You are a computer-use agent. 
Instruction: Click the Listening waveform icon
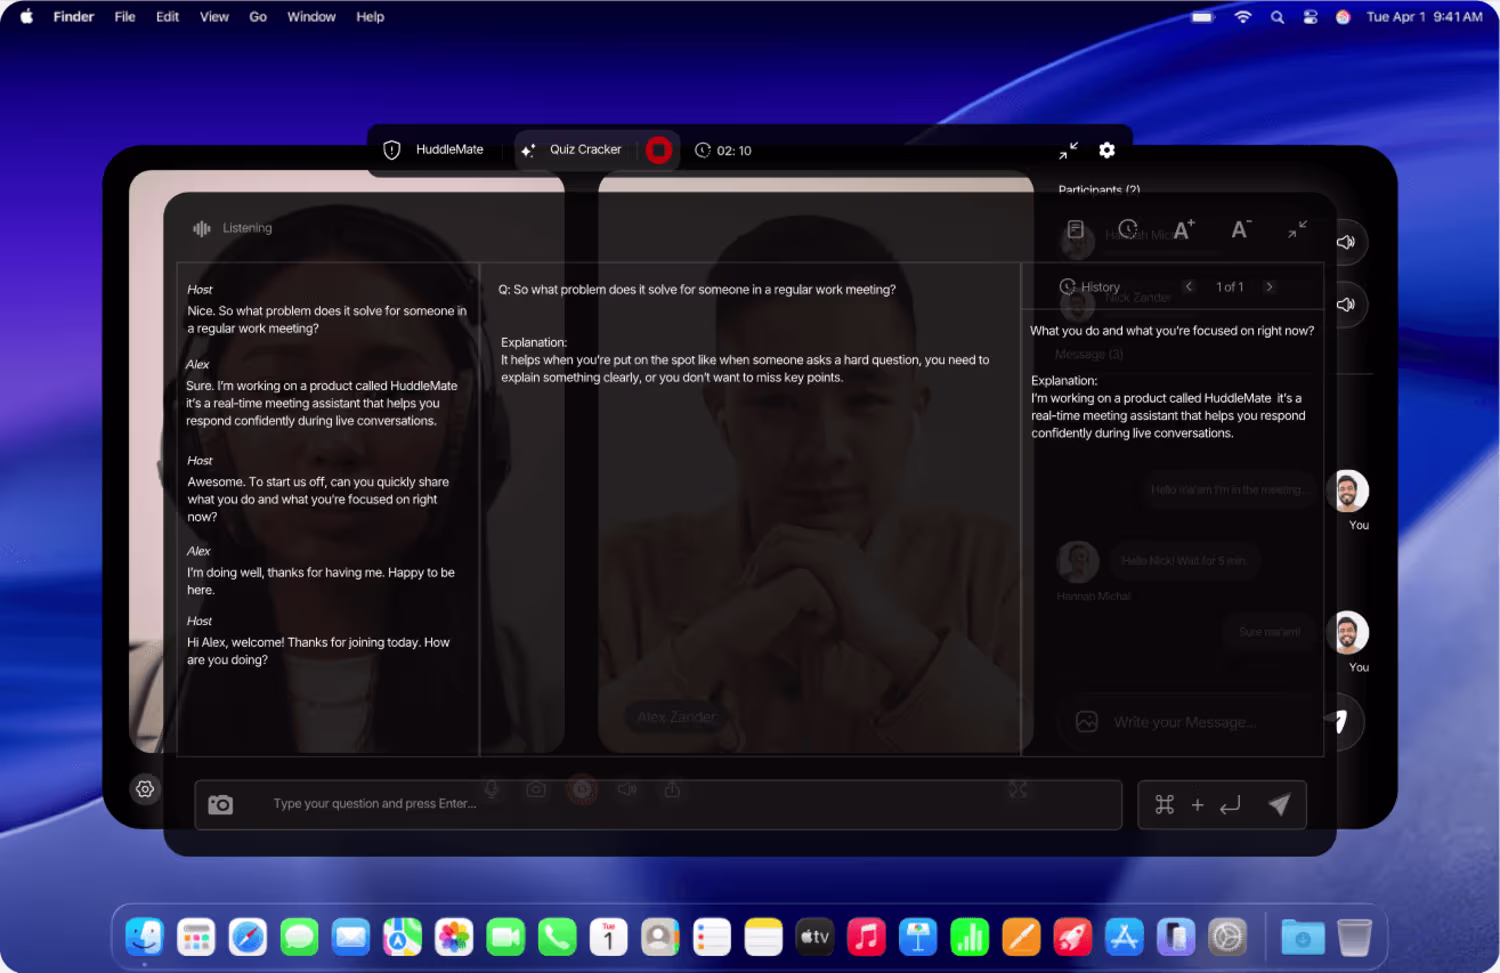pos(202,228)
